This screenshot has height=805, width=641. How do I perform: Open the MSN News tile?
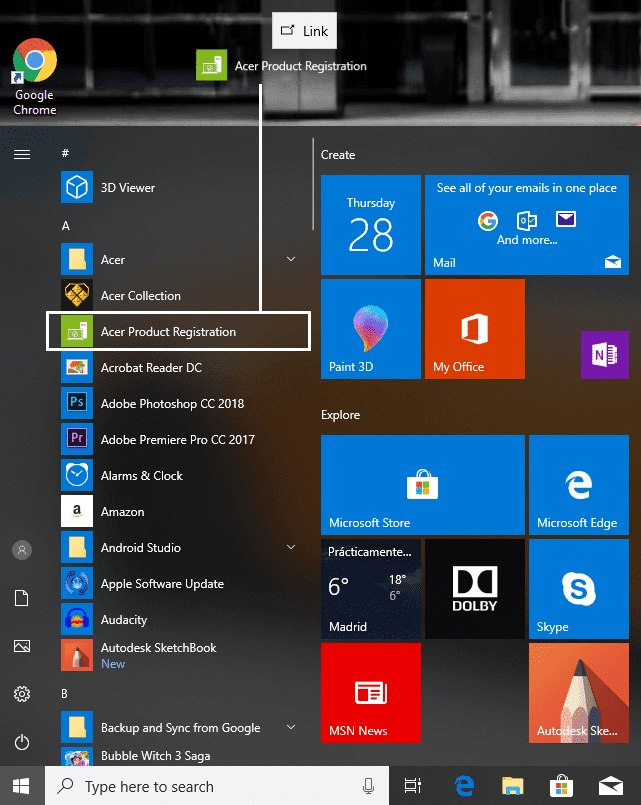371,693
